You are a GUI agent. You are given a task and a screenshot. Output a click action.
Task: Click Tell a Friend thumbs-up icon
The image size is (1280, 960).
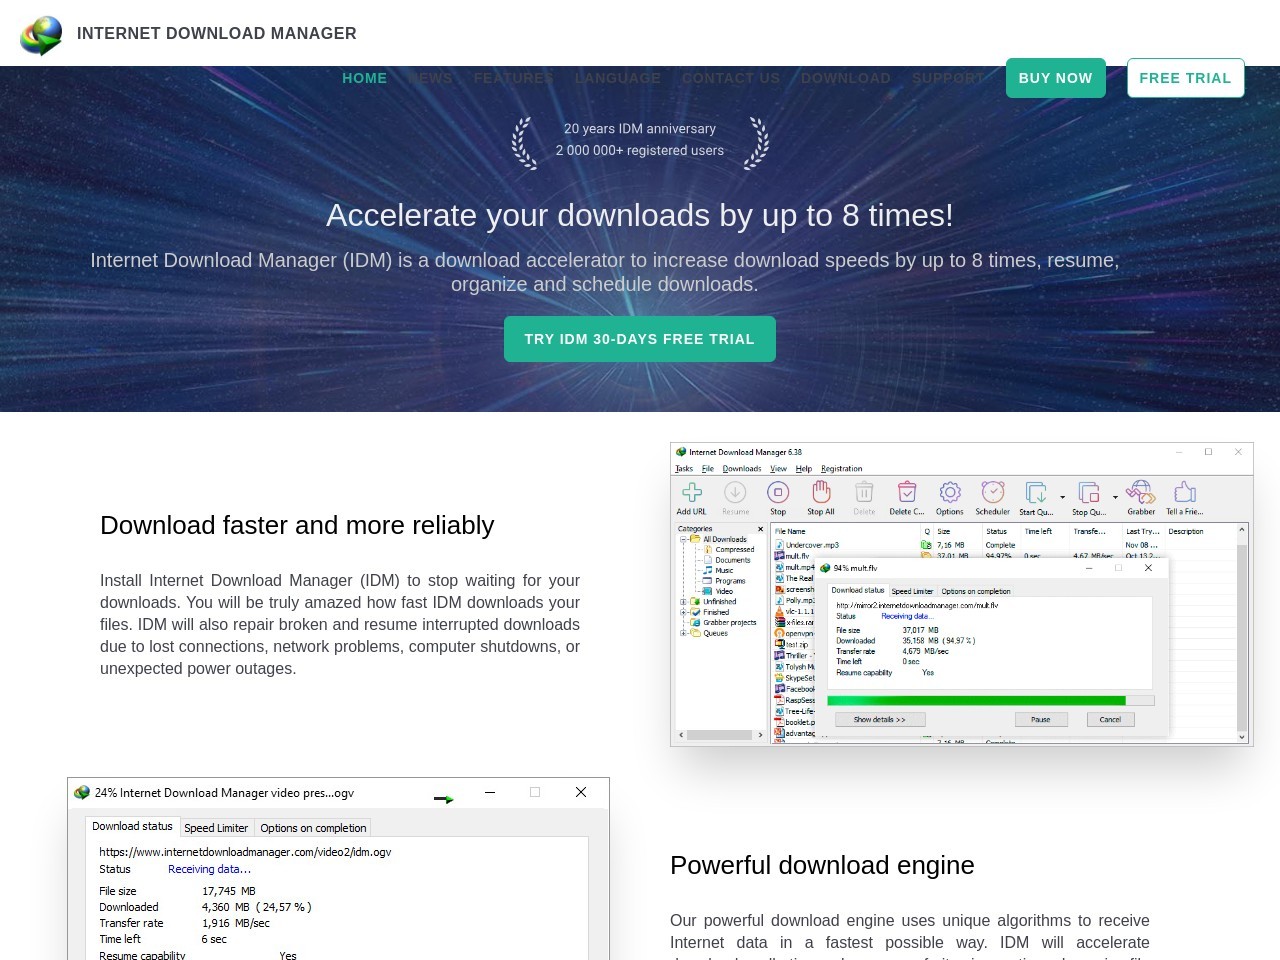pyautogui.click(x=1185, y=492)
